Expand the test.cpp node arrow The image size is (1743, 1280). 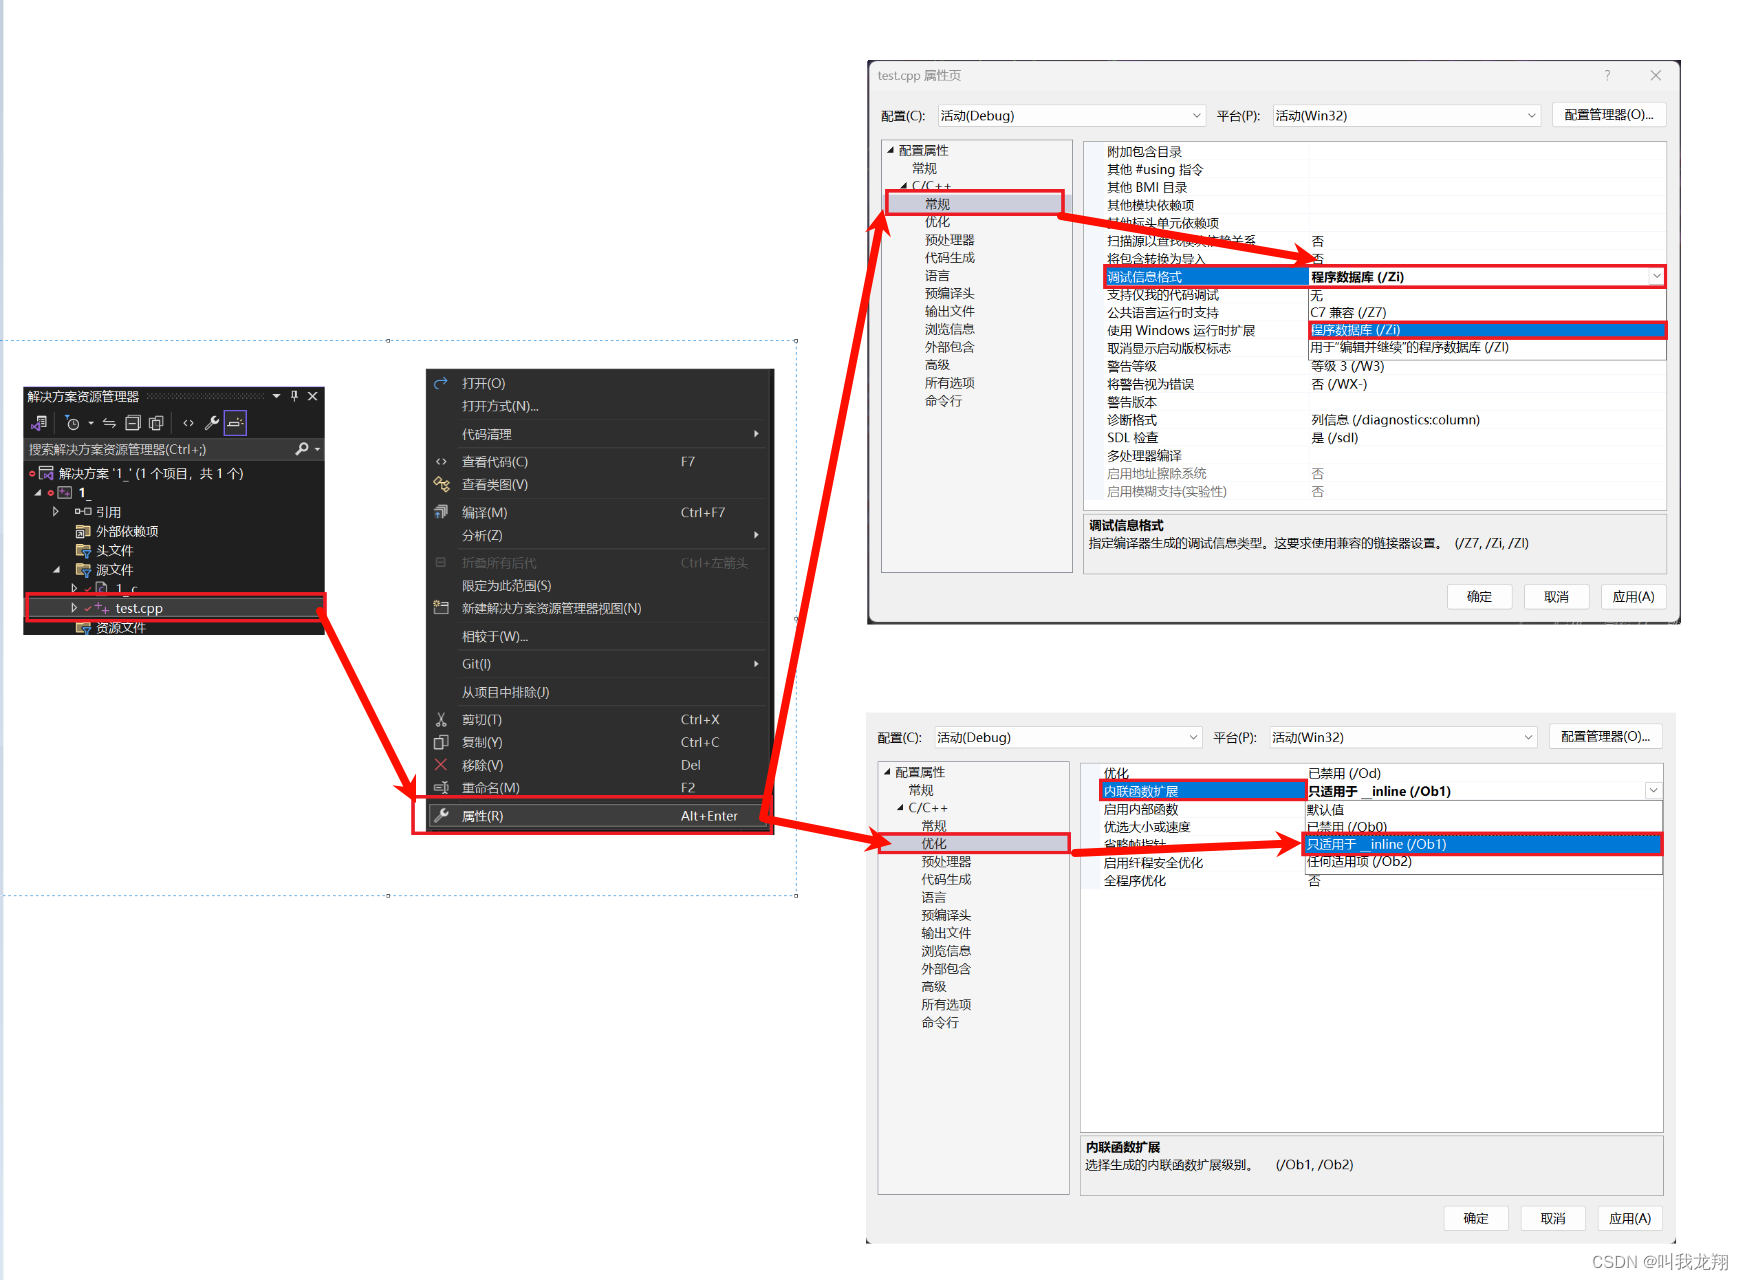74,607
